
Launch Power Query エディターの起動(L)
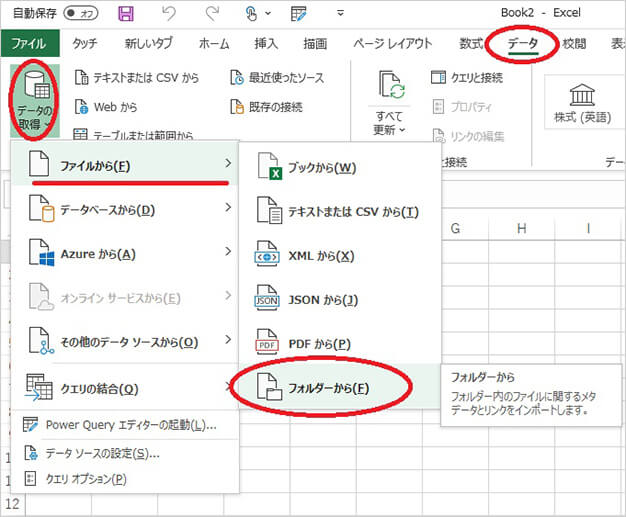pyautogui.click(x=125, y=425)
